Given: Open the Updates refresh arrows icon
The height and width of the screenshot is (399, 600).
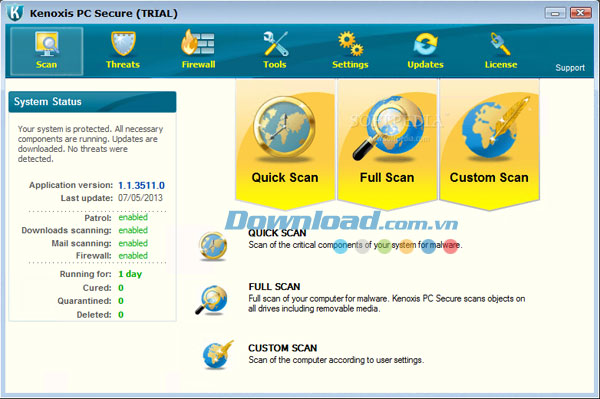Looking at the screenshot, I should [x=426, y=44].
